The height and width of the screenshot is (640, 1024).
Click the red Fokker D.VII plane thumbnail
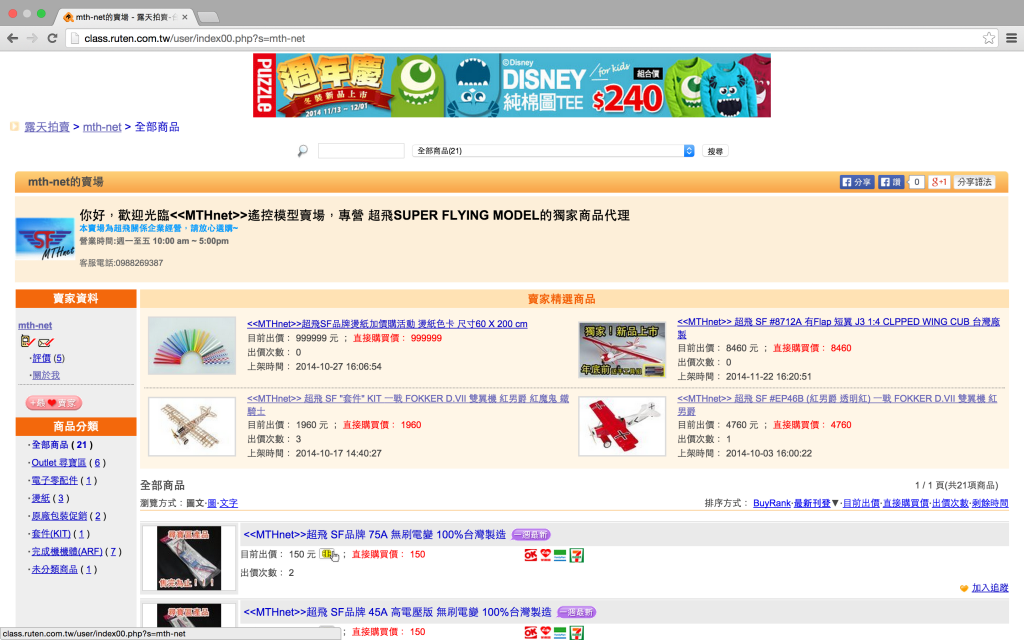click(x=622, y=426)
